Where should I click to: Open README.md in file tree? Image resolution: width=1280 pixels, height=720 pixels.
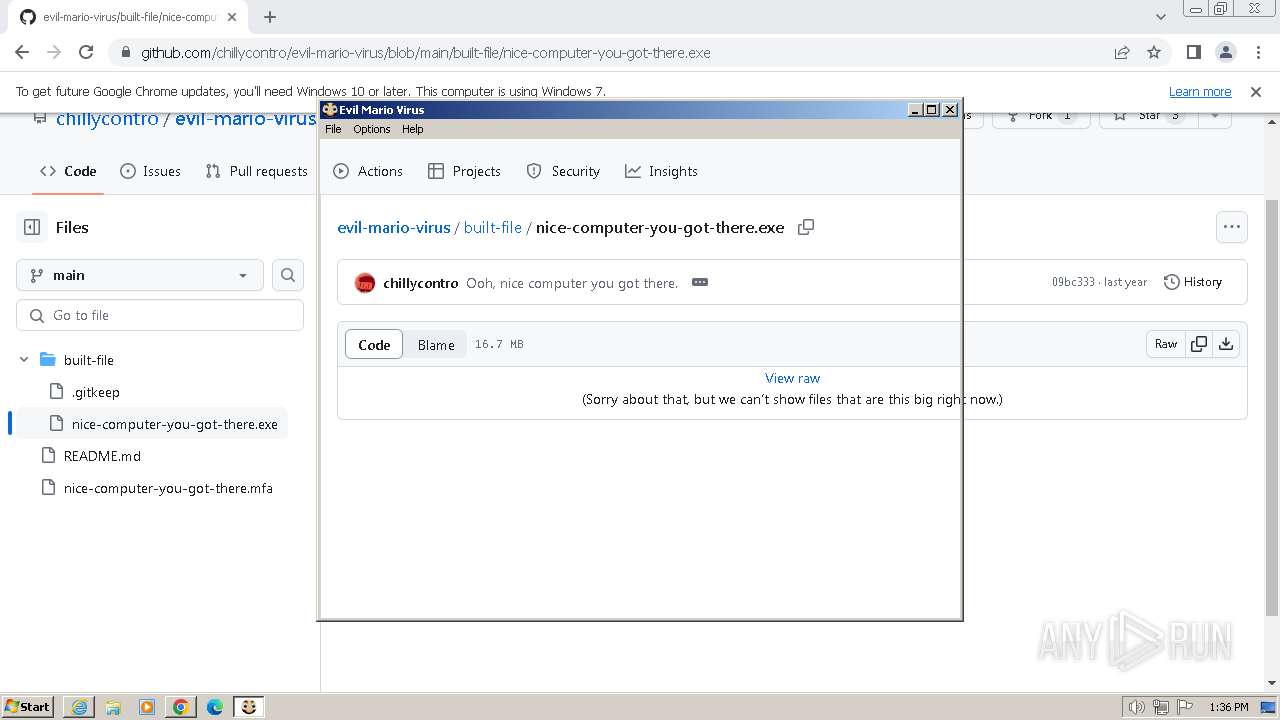(x=102, y=456)
